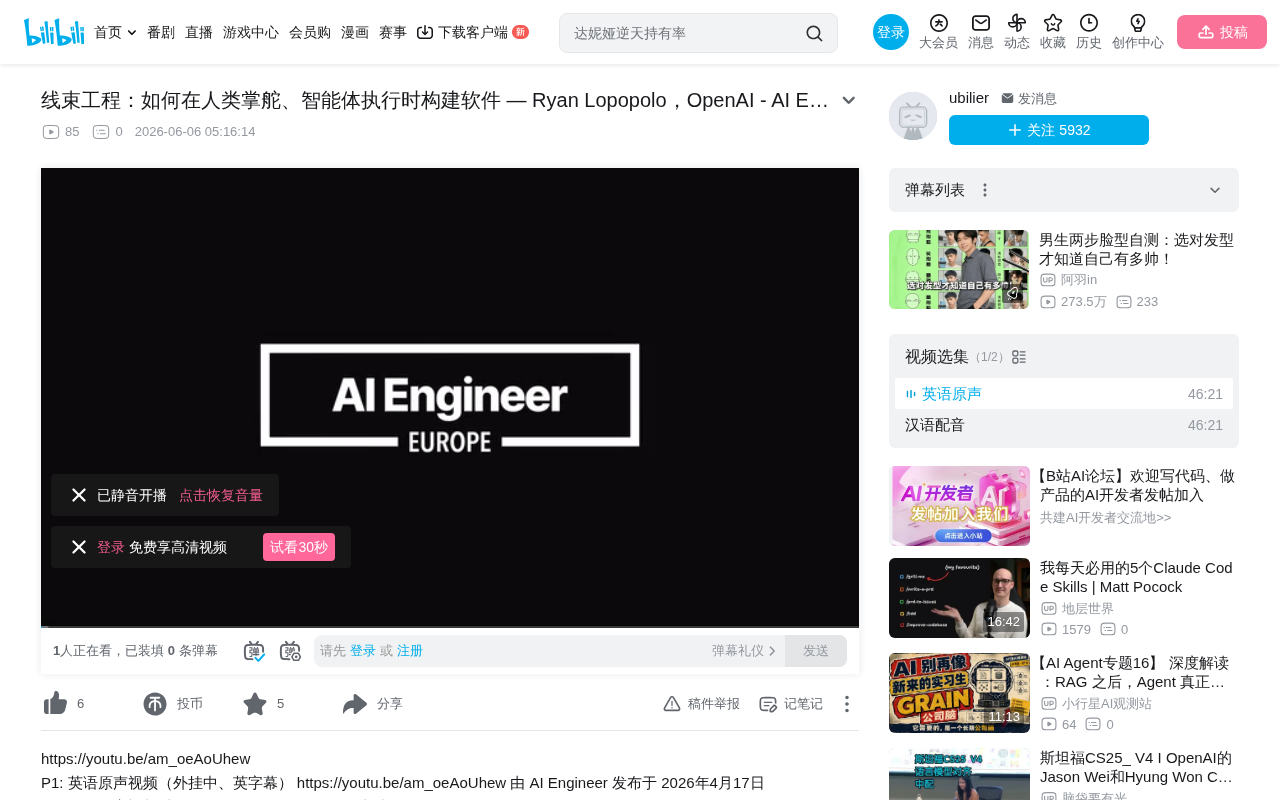
Task: Click the 投币 coin icon
Action: coord(155,704)
